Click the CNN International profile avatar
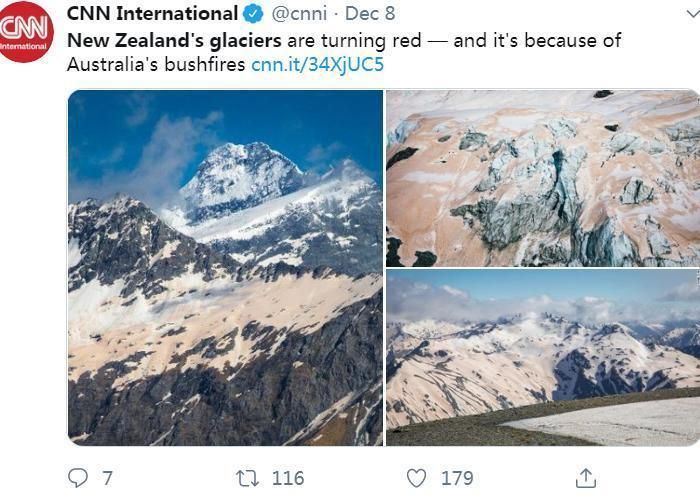700x503 pixels. point(24,31)
